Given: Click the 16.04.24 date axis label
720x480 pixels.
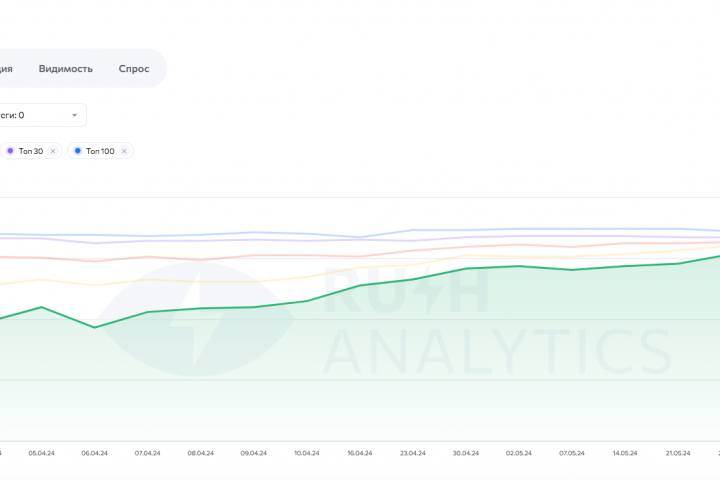Looking at the screenshot, I should pyautogui.click(x=359, y=453).
